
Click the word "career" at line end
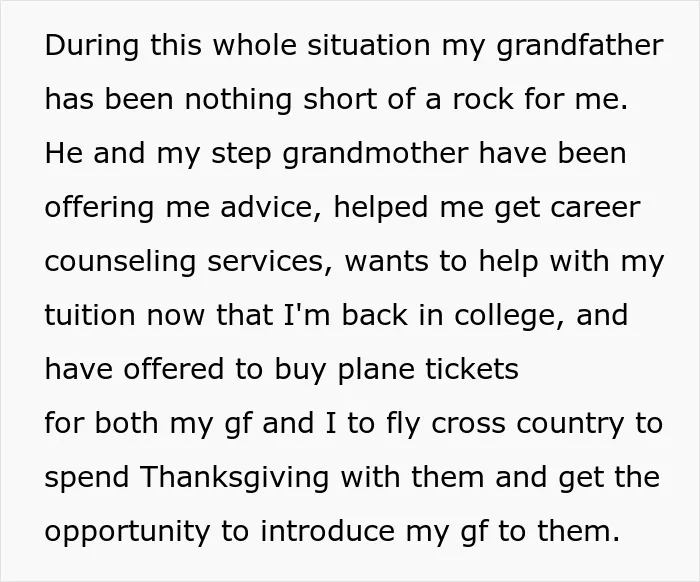(596, 208)
